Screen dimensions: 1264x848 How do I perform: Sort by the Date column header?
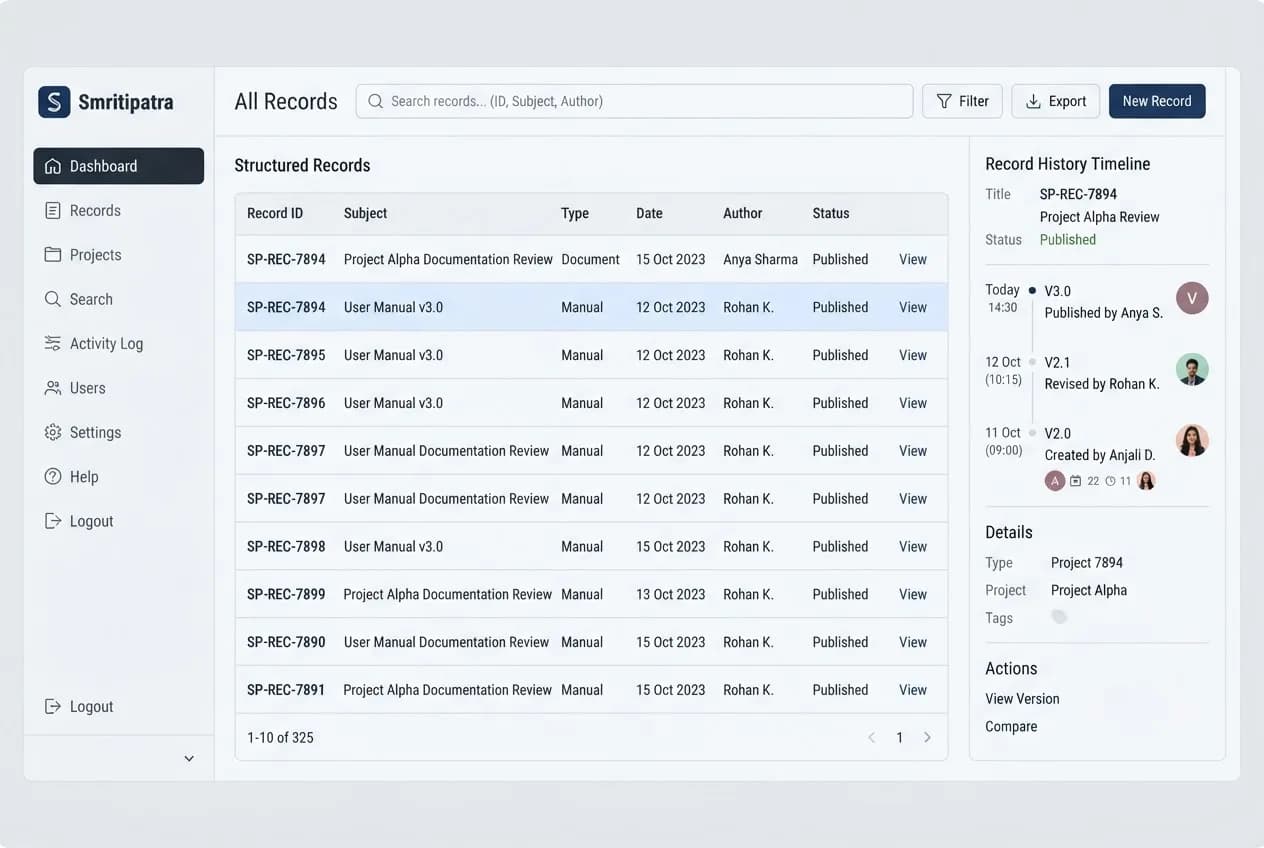pos(649,213)
